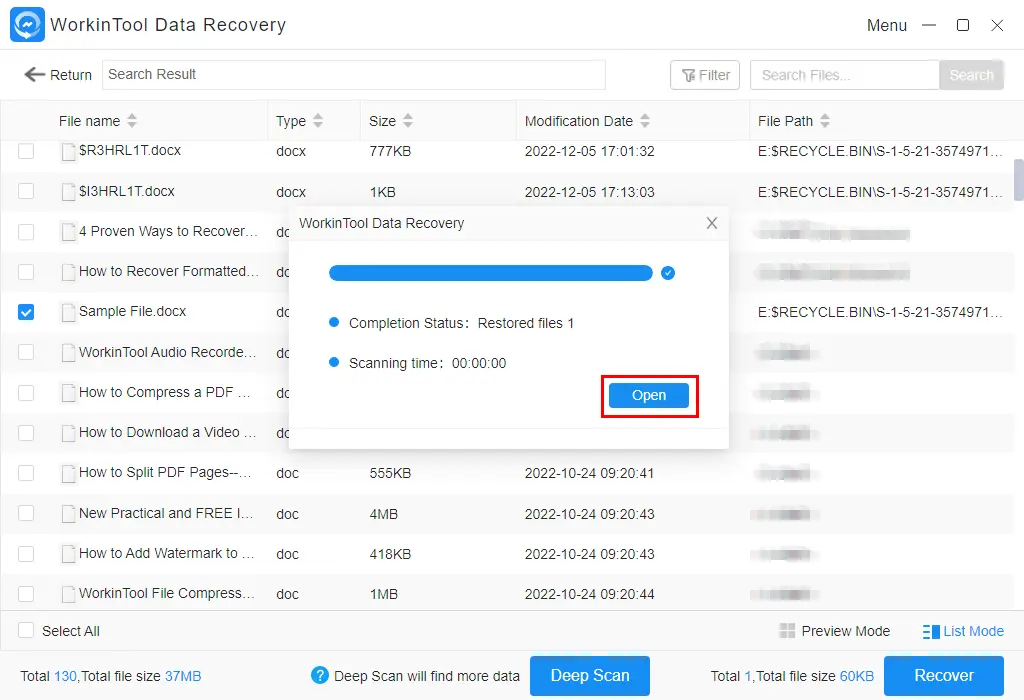This screenshot has height=700, width=1024.
Task: Check the box for How to Recover Formatted
Action: tap(26, 272)
